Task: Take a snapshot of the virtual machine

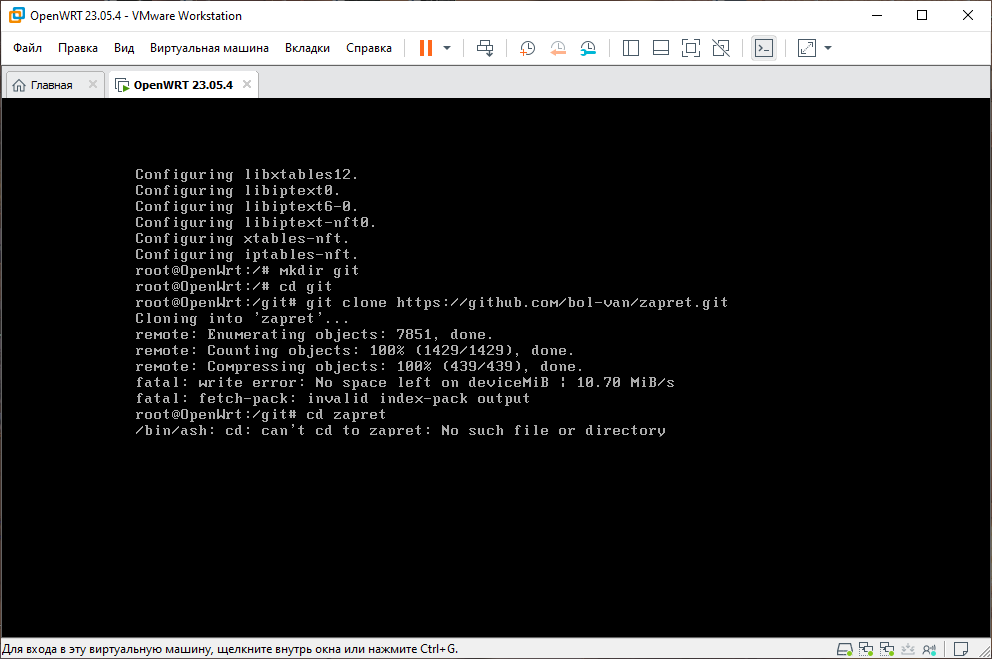Action: tap(527, 48)
